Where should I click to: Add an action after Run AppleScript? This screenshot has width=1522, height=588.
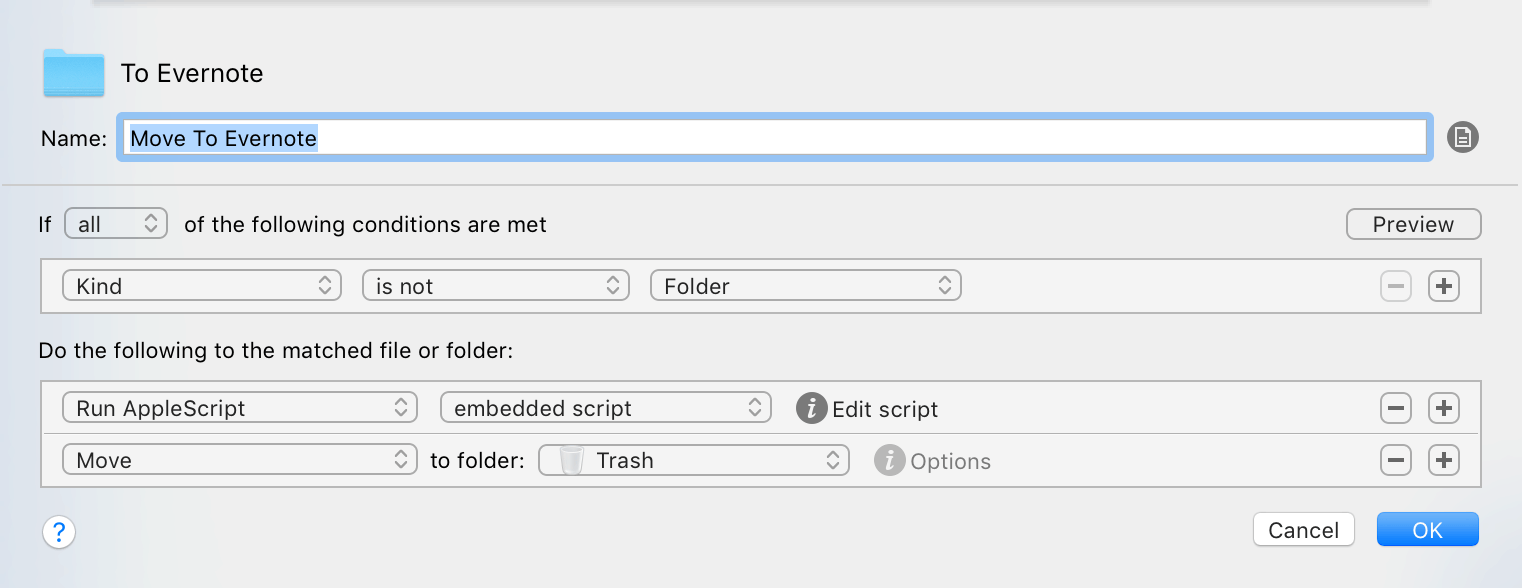tap(1443, 408)
